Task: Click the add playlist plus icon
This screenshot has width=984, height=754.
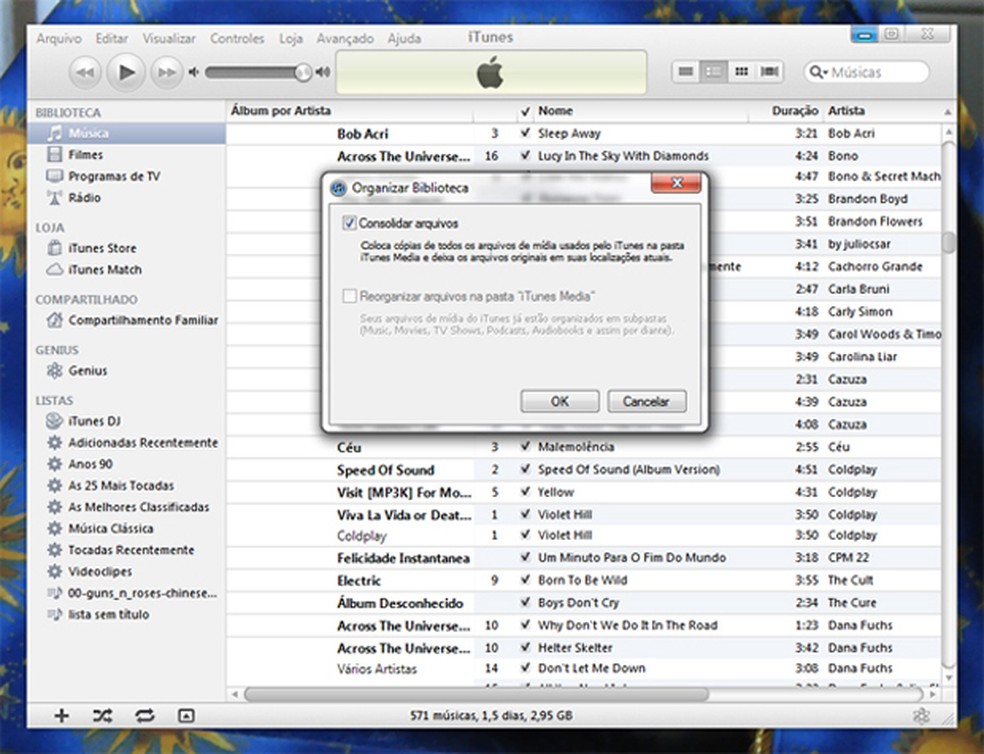Action: click(x=62, y=715)
